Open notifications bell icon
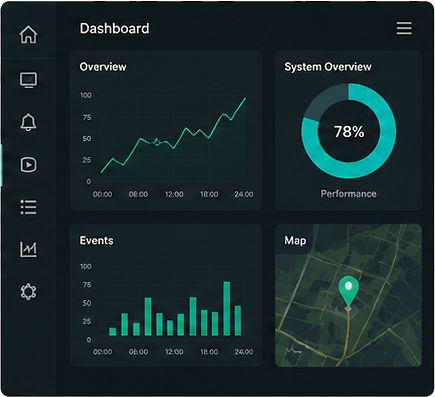The image size is (435, 397). (28, 122)
